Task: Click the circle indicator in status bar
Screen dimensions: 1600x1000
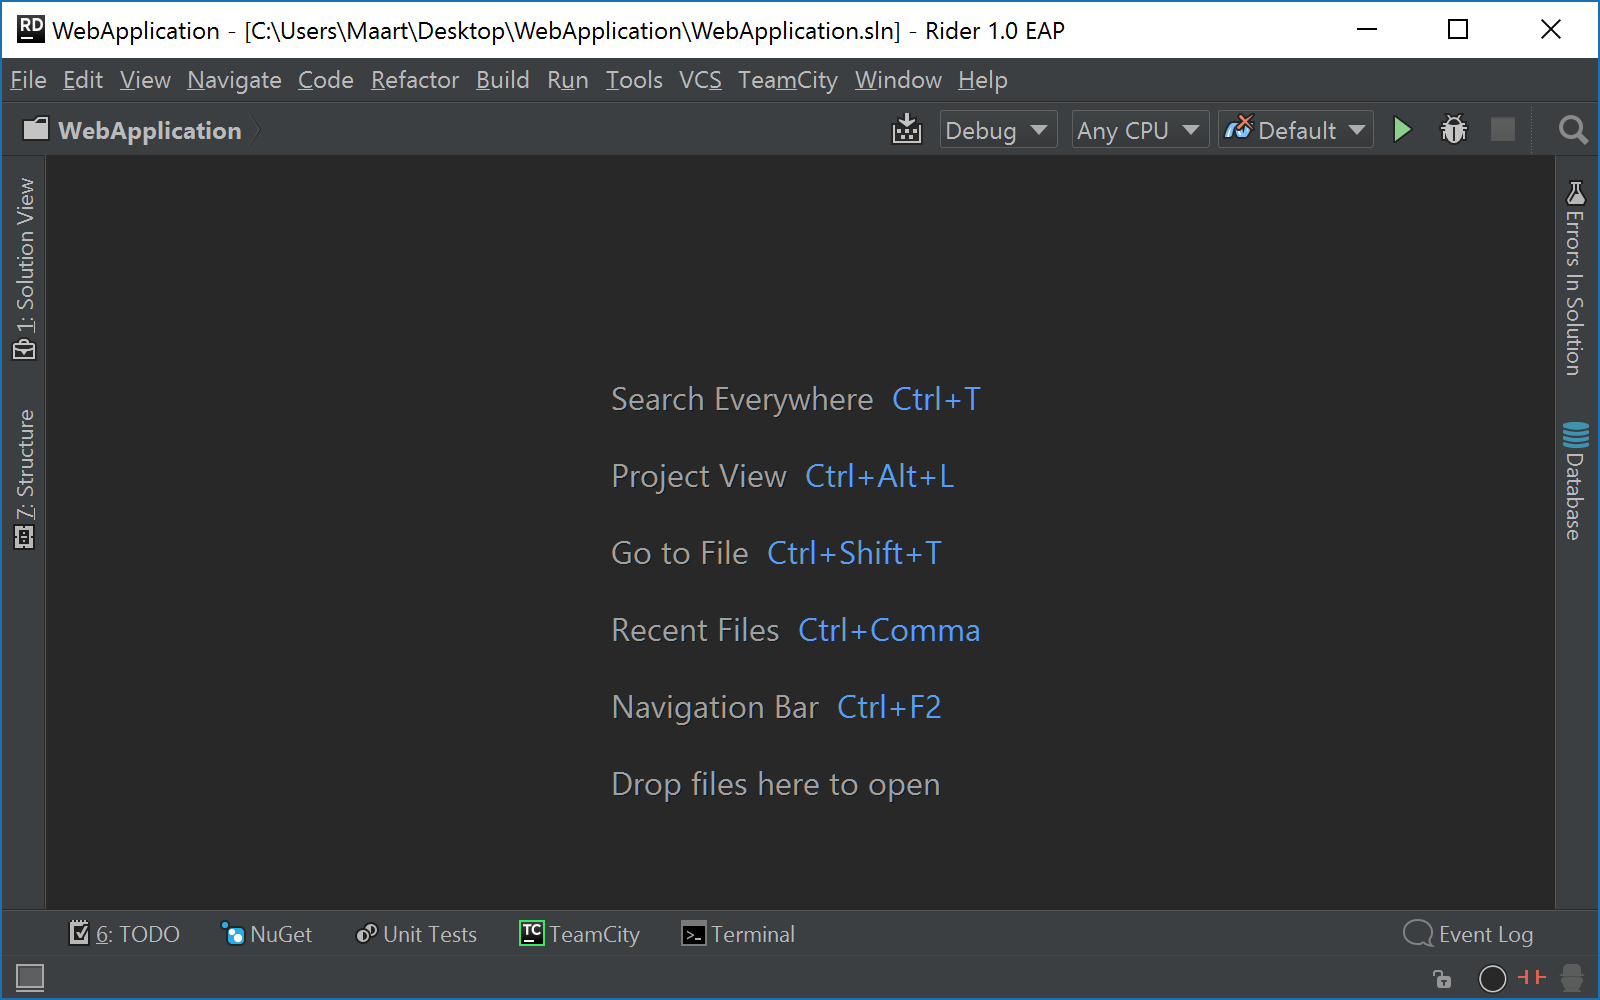Action: (x=1492, y=978)
